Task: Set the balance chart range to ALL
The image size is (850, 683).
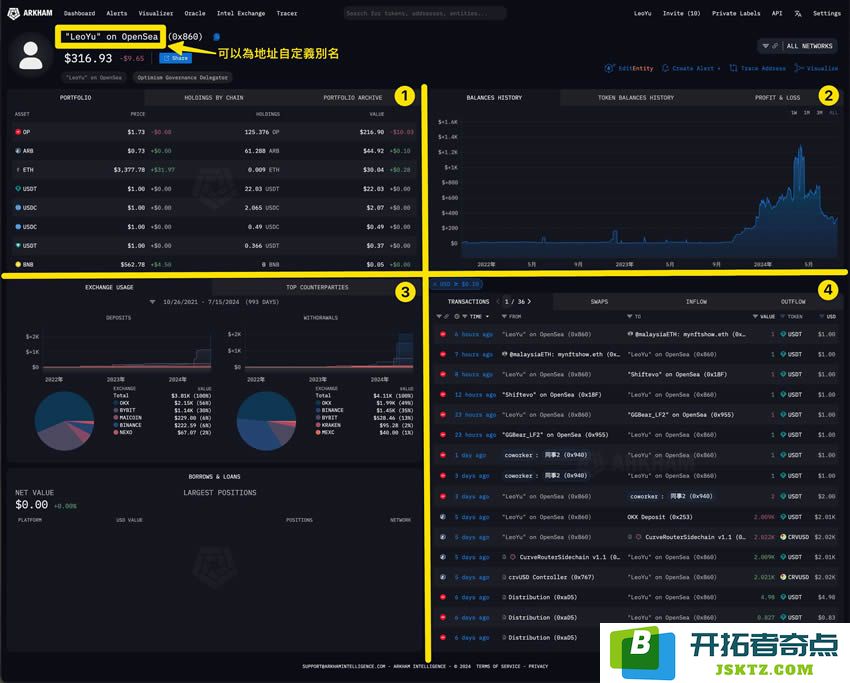Action: (833, 113)
